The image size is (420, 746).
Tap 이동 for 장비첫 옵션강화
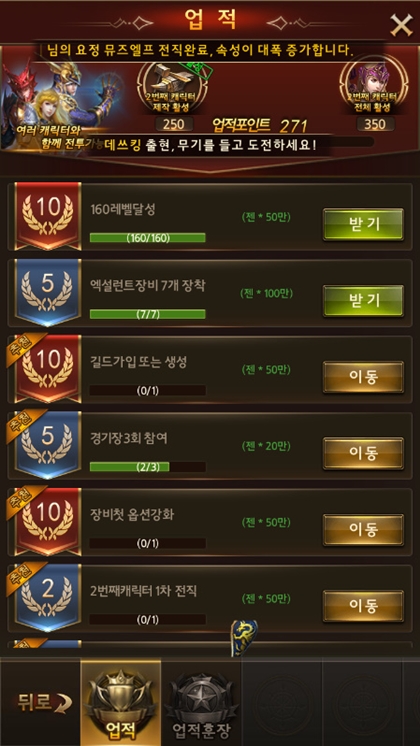click(x=363, y=530)
